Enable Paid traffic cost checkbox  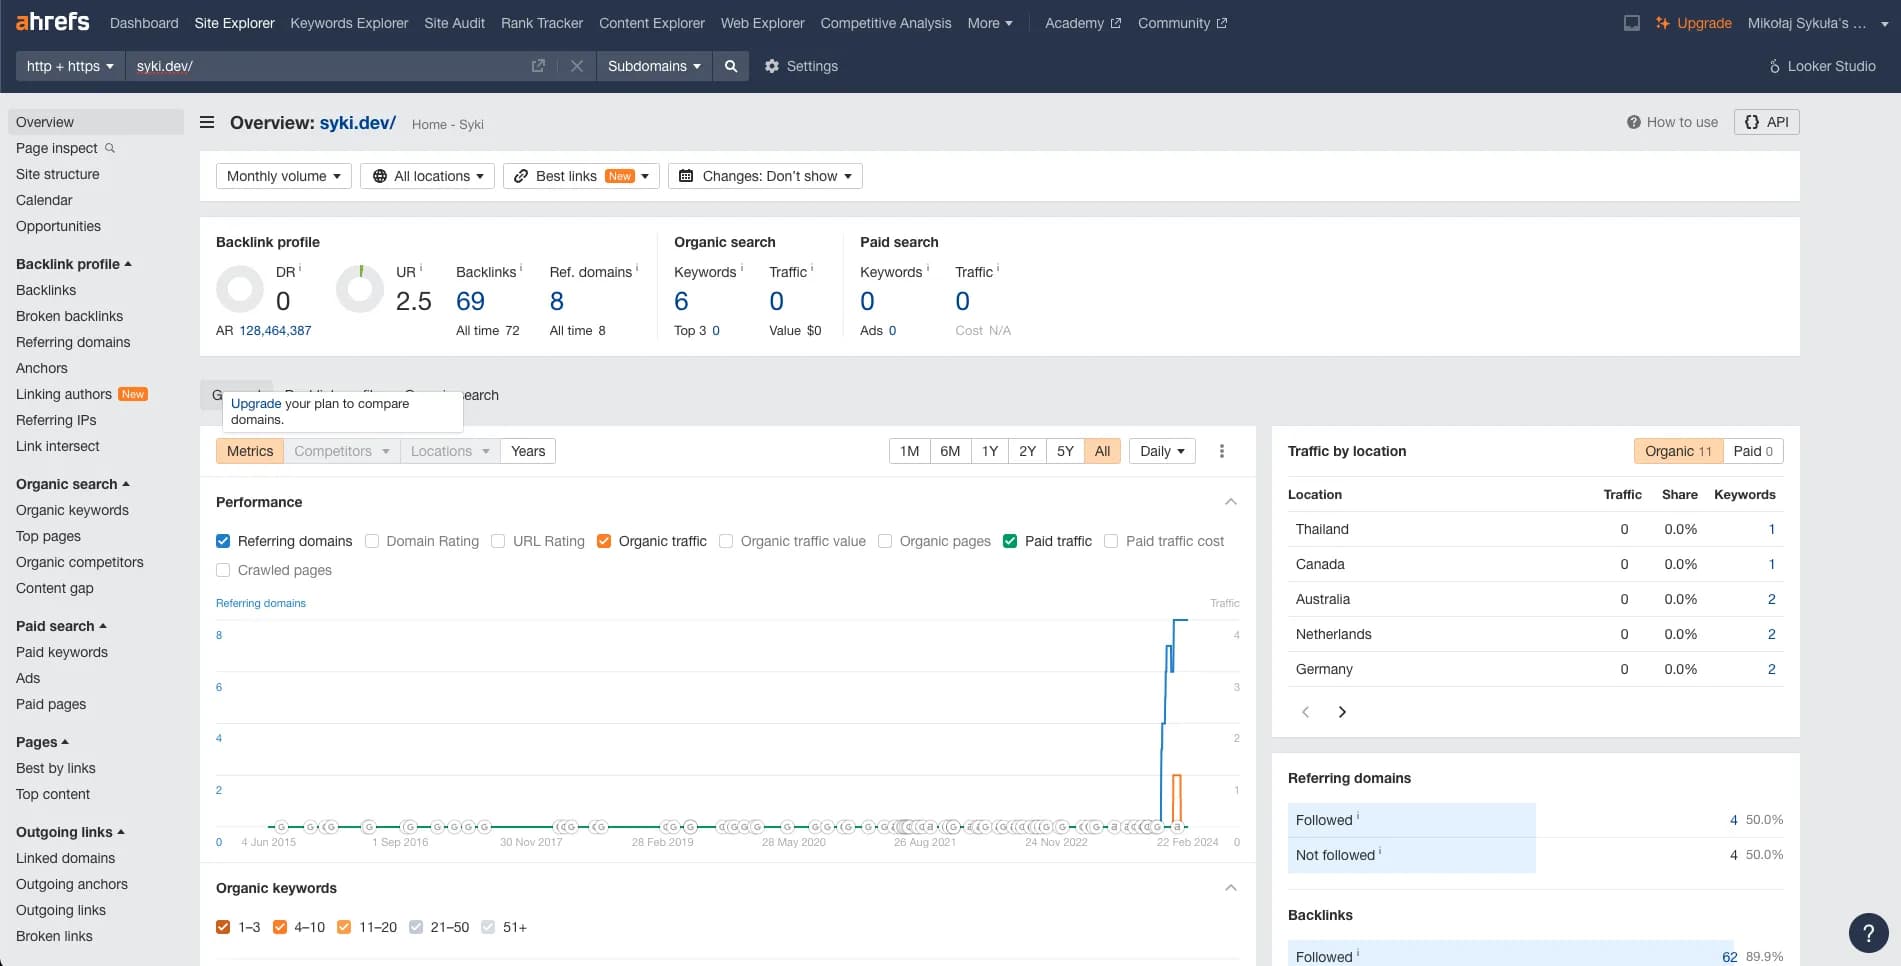pyautogui.click(x=1111, y=541)
